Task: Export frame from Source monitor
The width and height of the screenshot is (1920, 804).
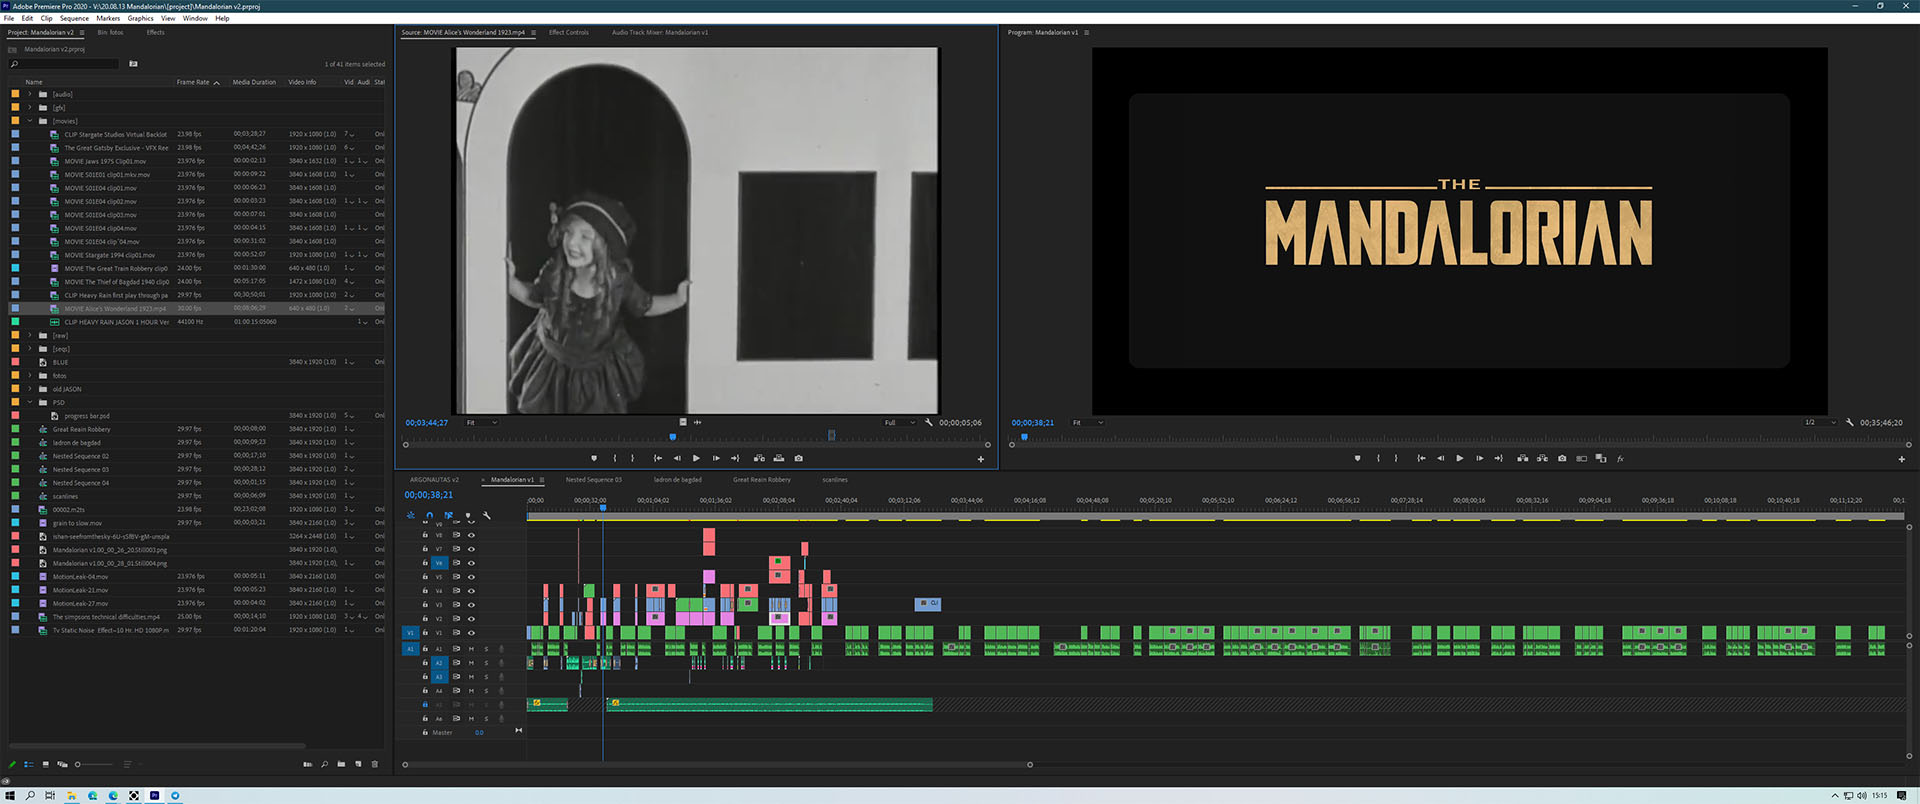Action: pyautogui.click(x=798, y=458)
